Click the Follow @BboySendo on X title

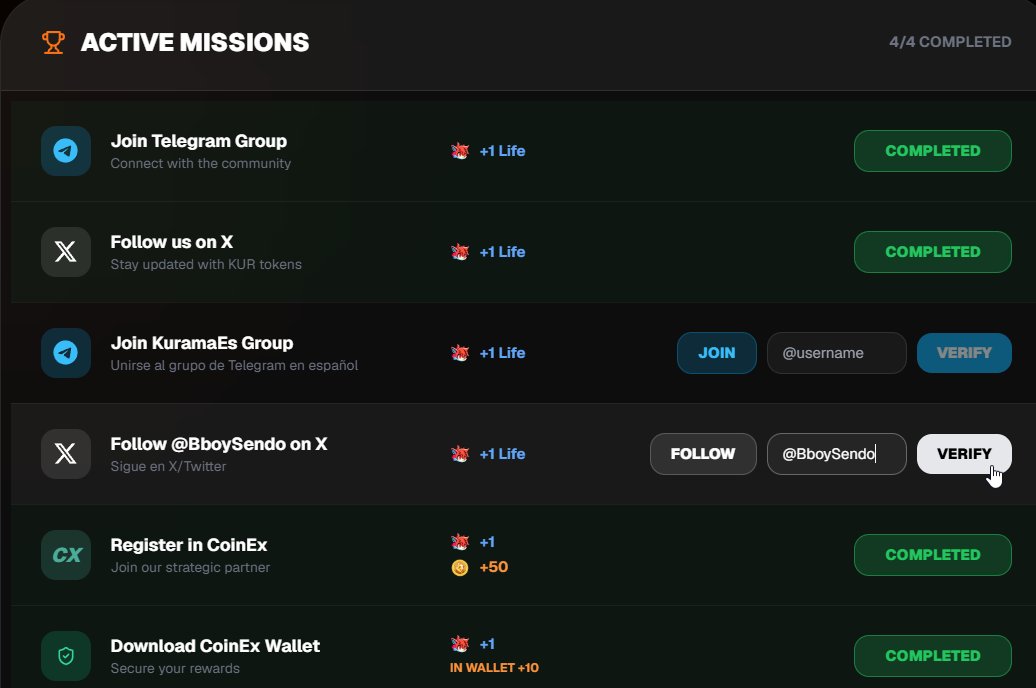click(219, 444)
